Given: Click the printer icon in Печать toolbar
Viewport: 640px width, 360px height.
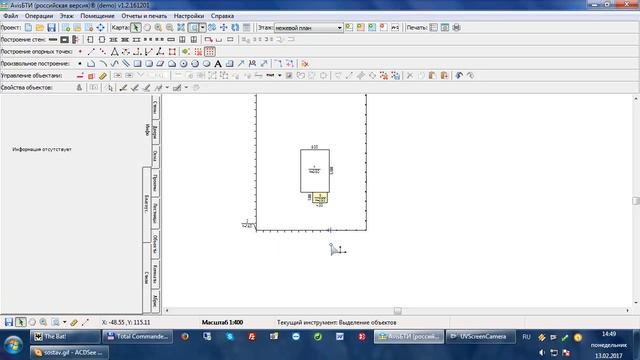Looking at the screenshot, I should click(x=456, y=27).
